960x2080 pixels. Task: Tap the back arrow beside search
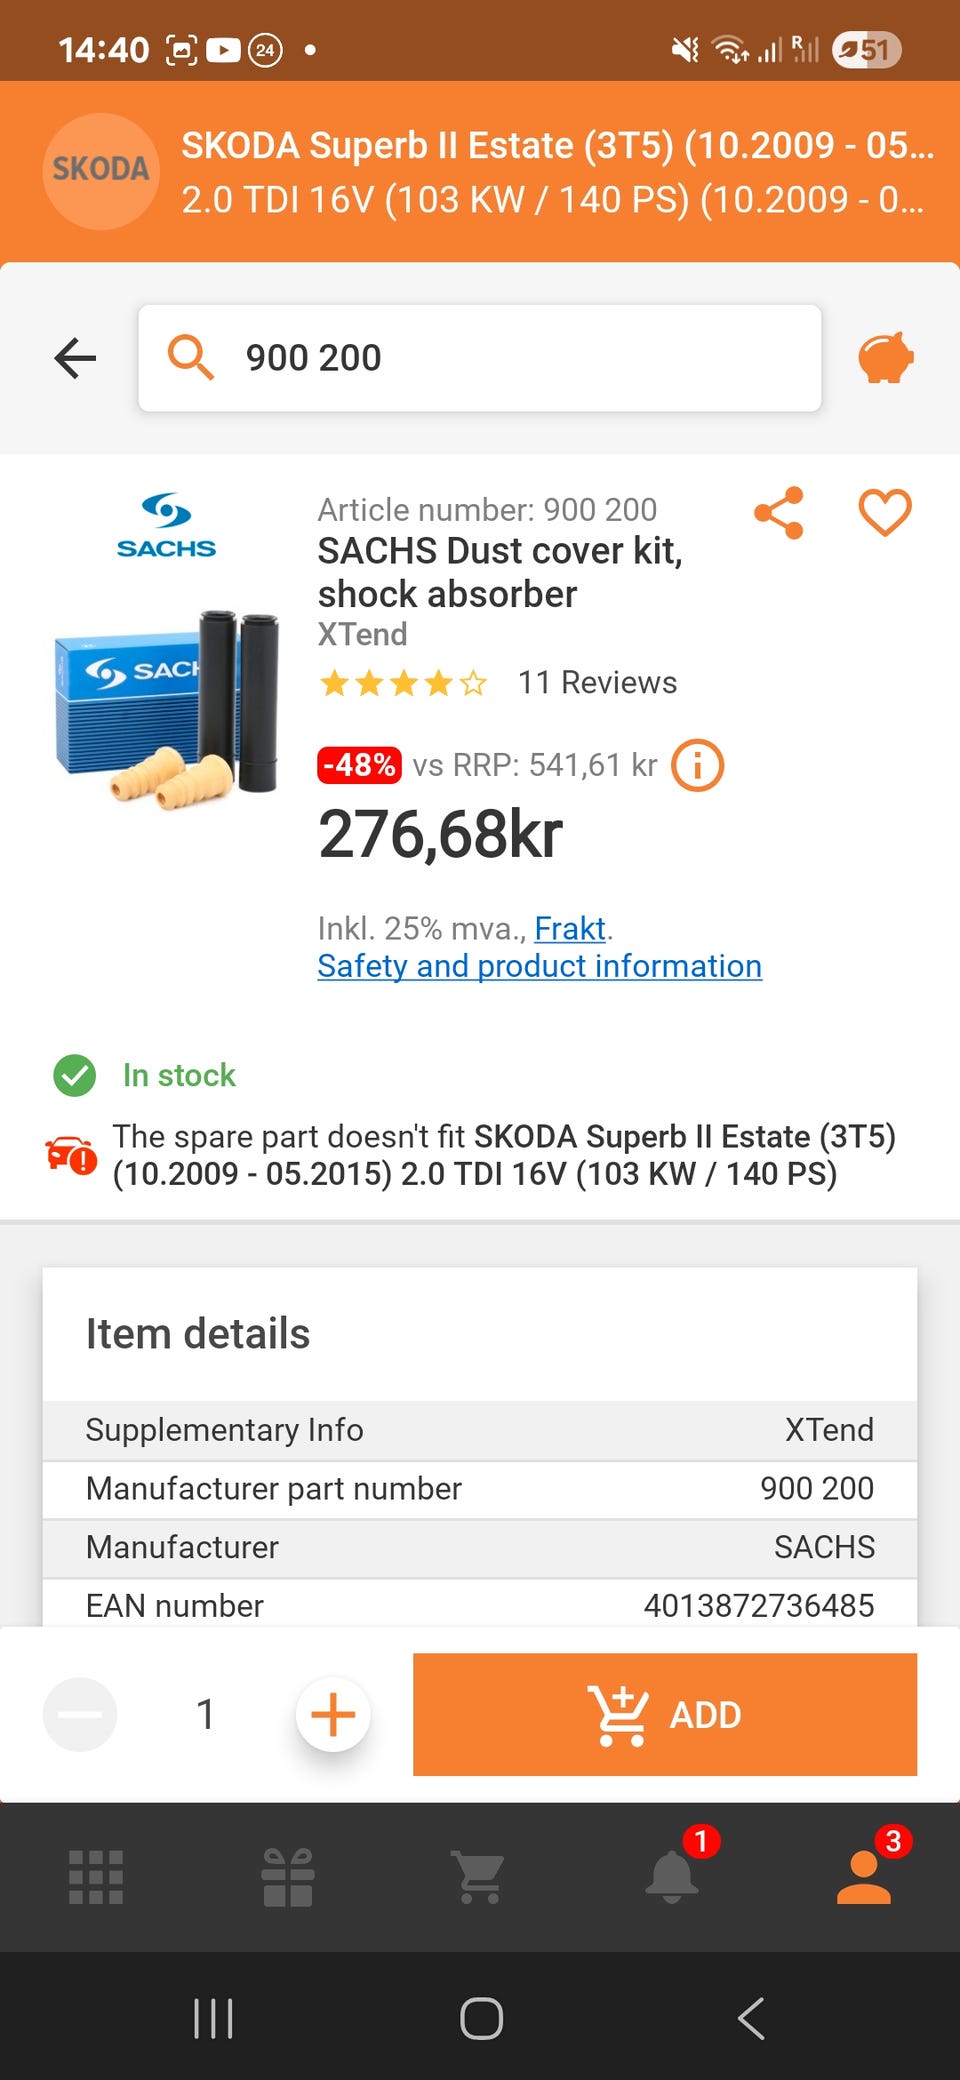tap(75, 358)
